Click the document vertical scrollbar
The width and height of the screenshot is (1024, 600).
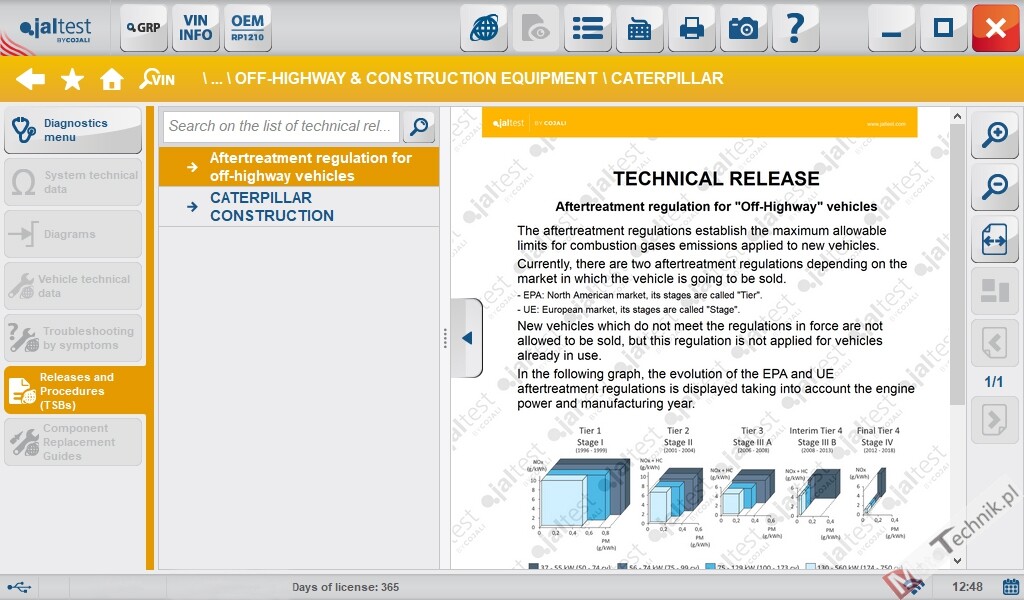tap(957, 264)
